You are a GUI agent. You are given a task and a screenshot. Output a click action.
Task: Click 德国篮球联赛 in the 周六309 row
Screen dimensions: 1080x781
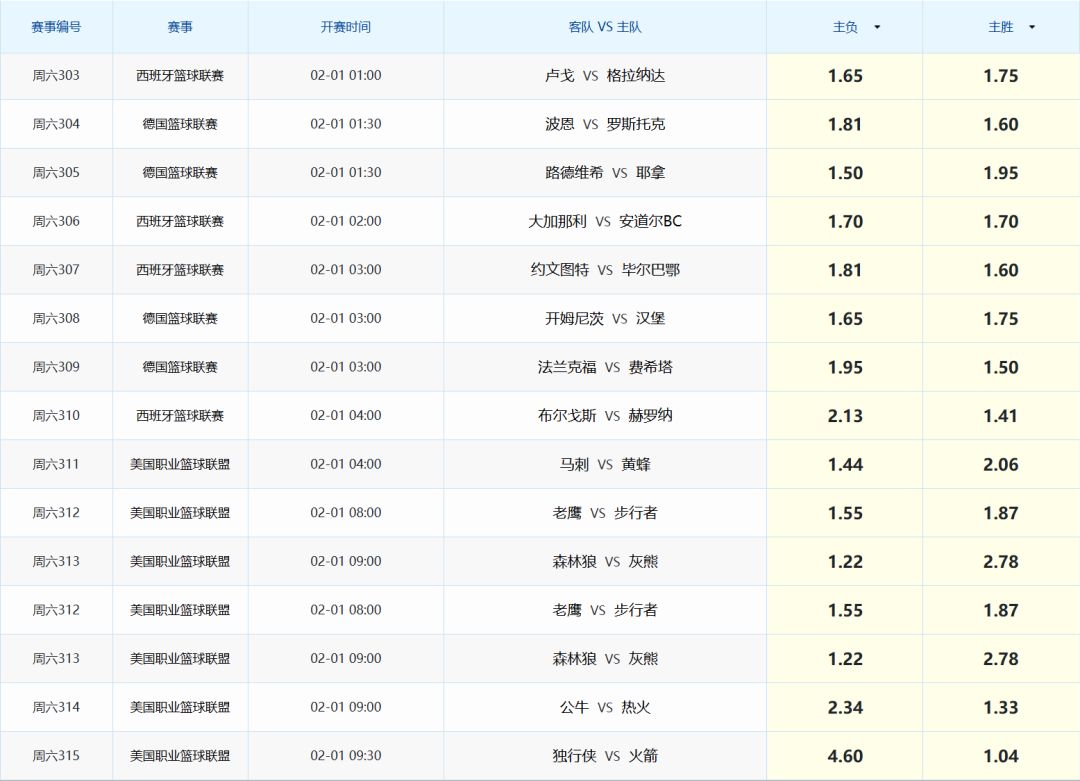pyautogui.click(x=180, y=367)
